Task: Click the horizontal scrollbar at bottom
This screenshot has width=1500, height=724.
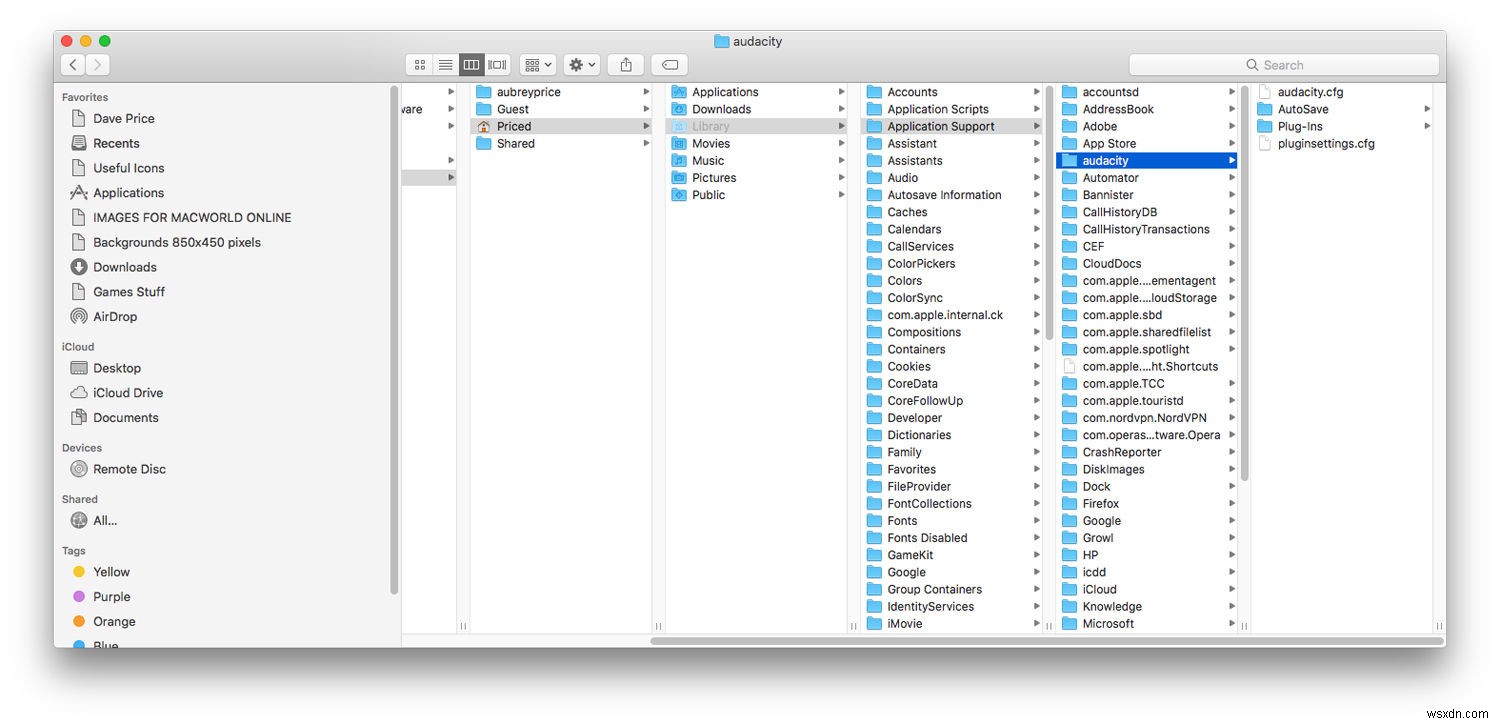Action: (1046, 640)
